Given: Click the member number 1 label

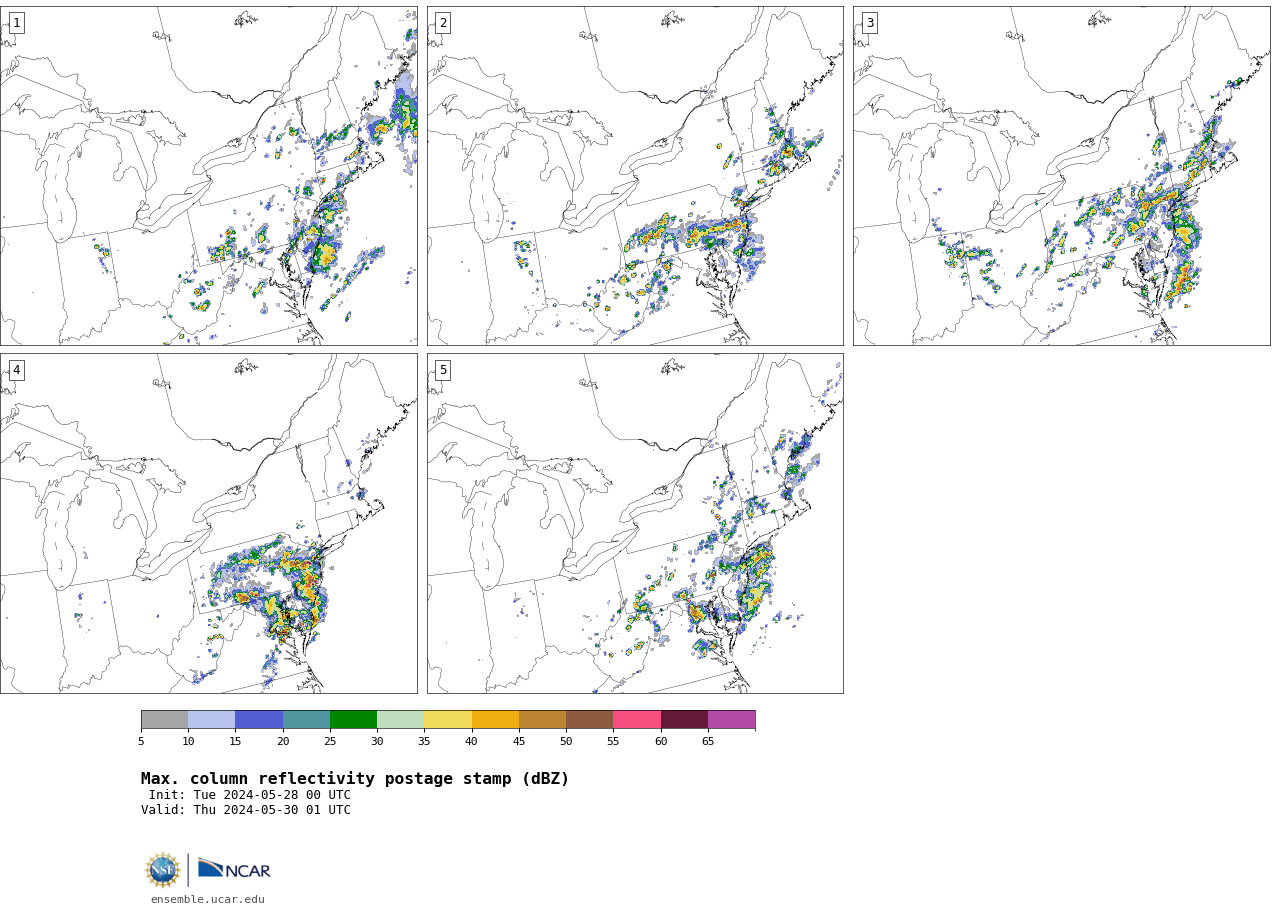Looking at the screenshot, I should [16, 23].
